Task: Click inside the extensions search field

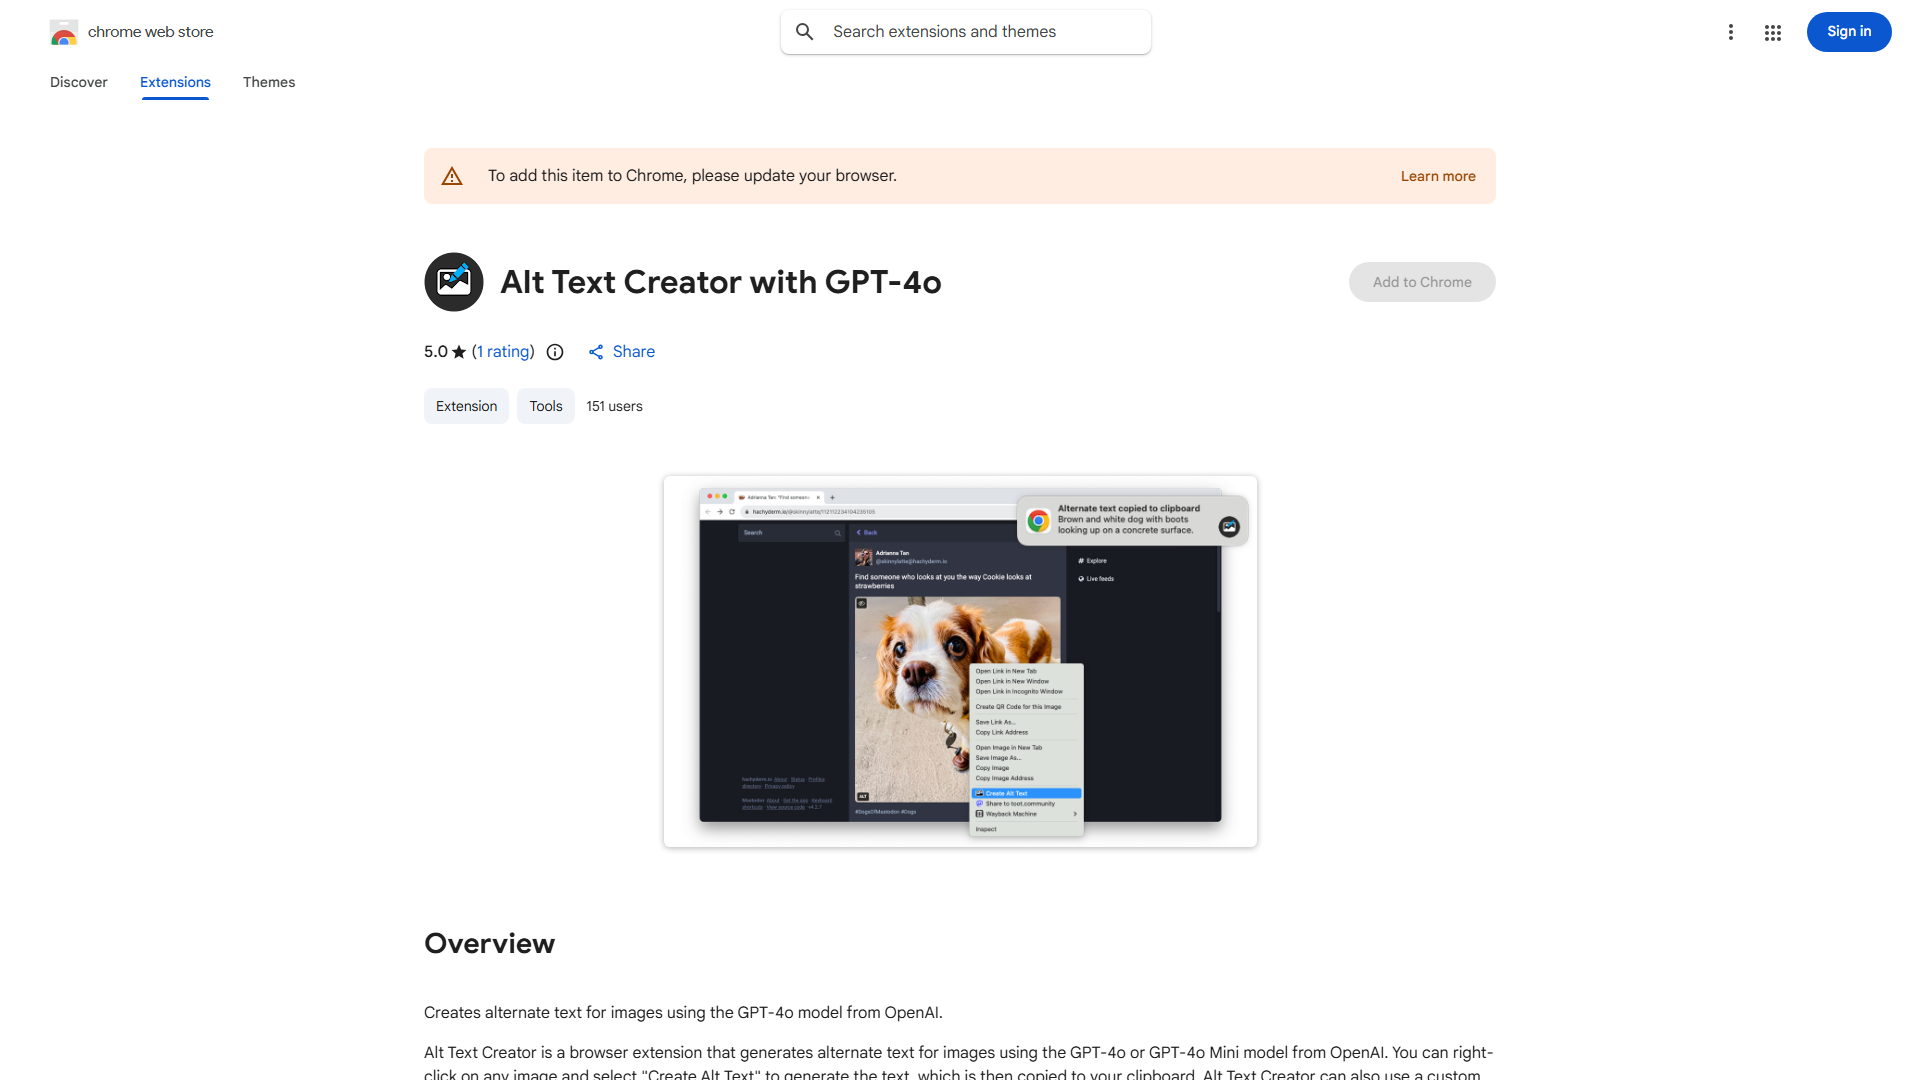Action: point(965,31)
